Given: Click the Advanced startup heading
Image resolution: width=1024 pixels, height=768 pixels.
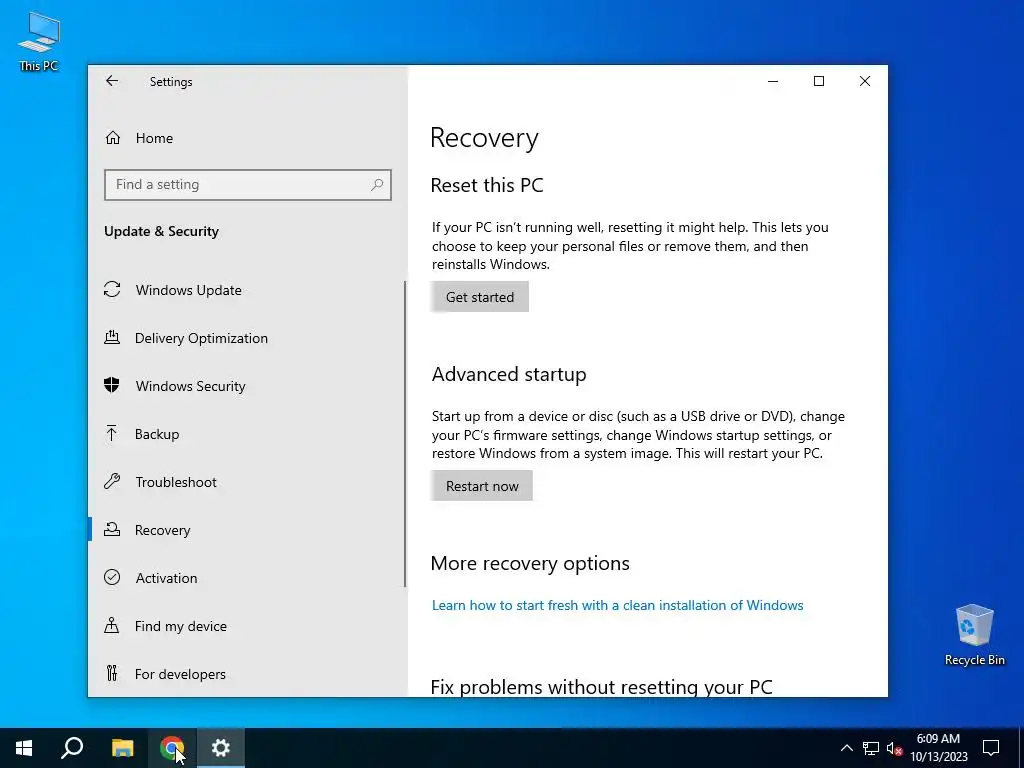Looking at the screenshot, I should [509, 374].
